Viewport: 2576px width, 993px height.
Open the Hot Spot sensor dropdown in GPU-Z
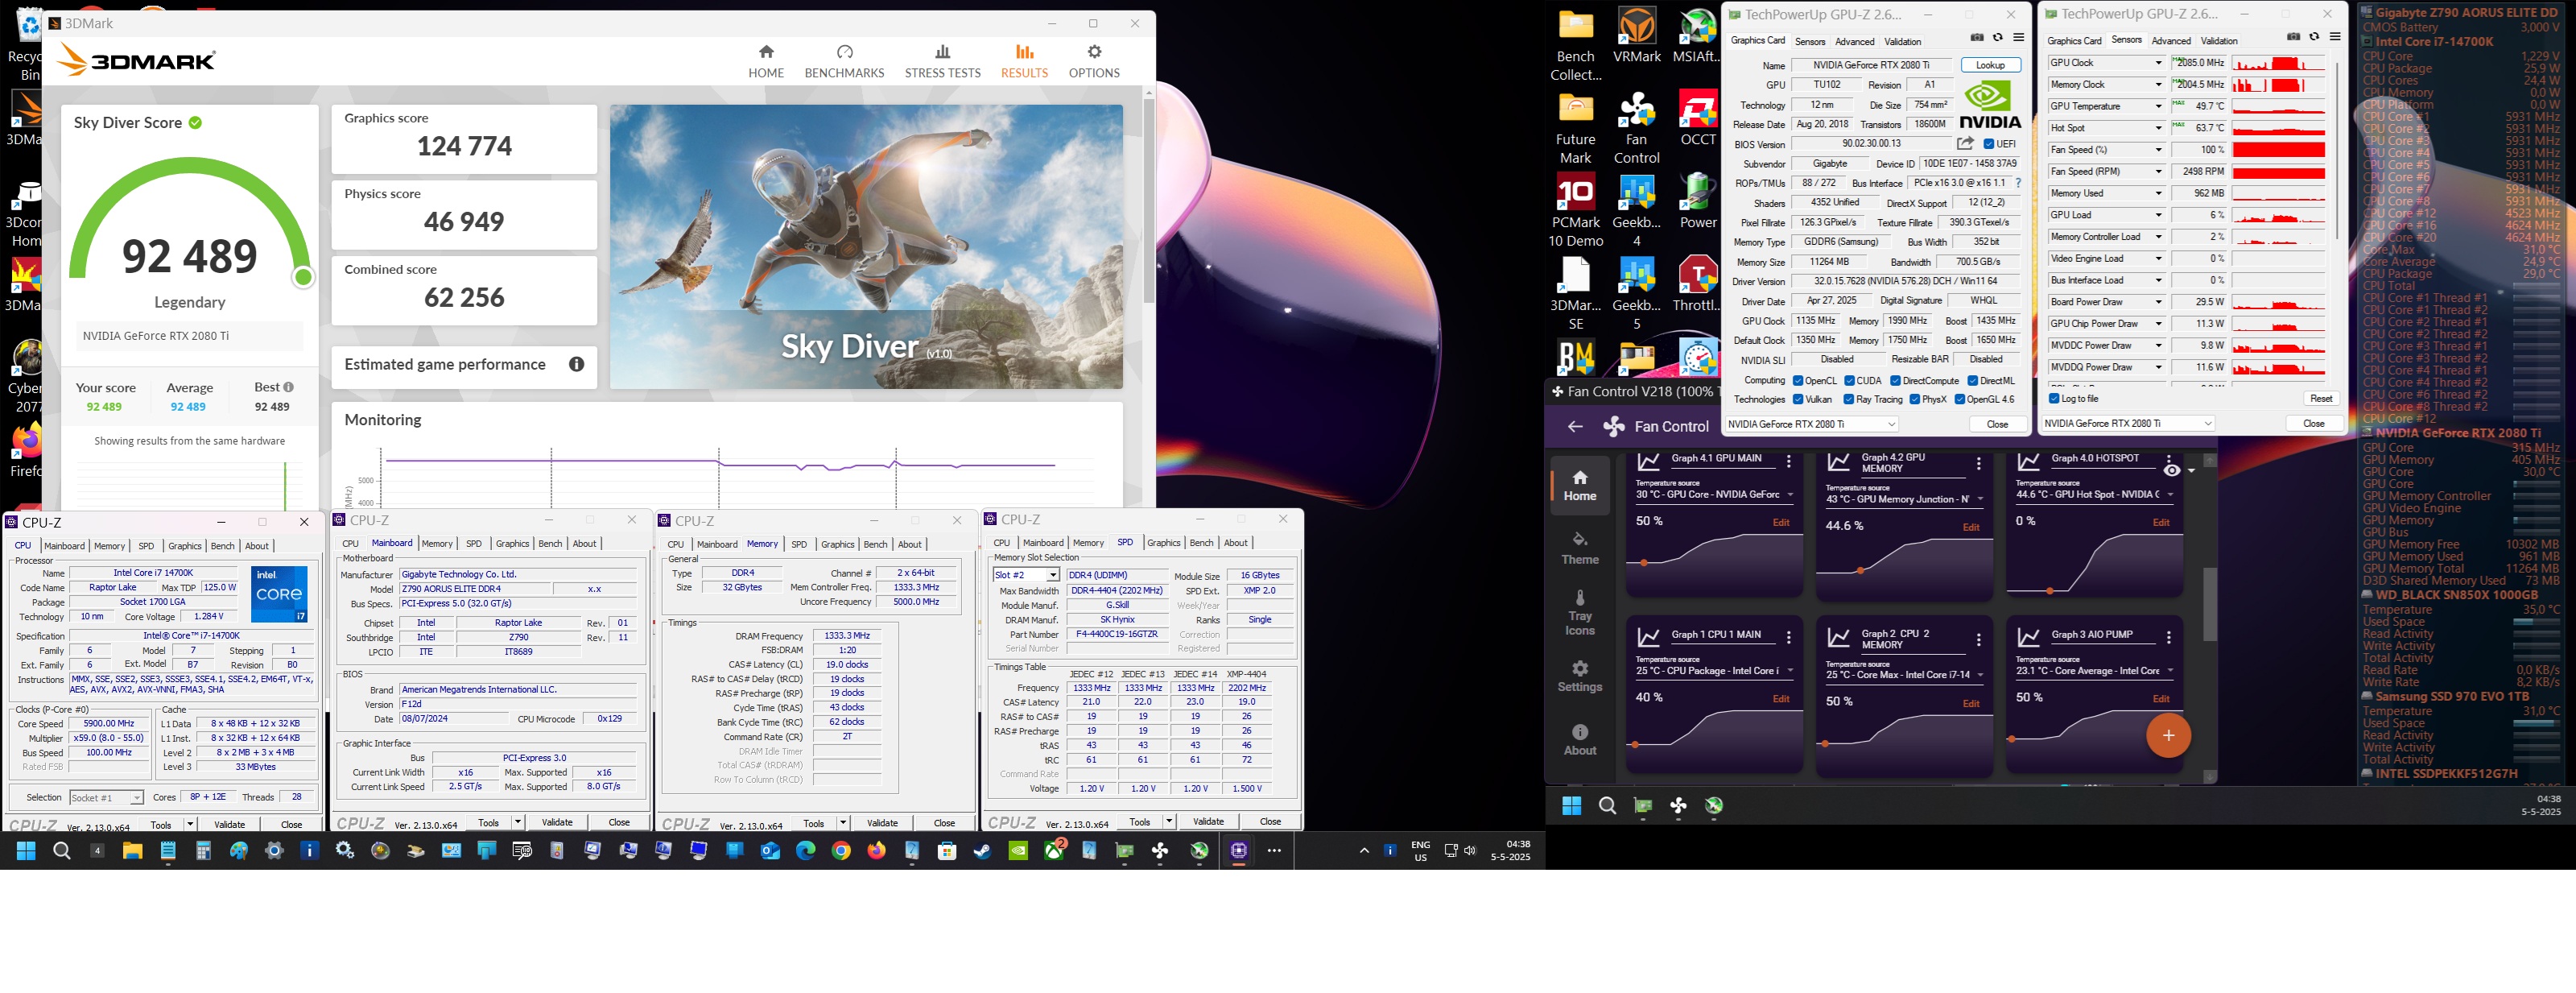point(2158,128)
